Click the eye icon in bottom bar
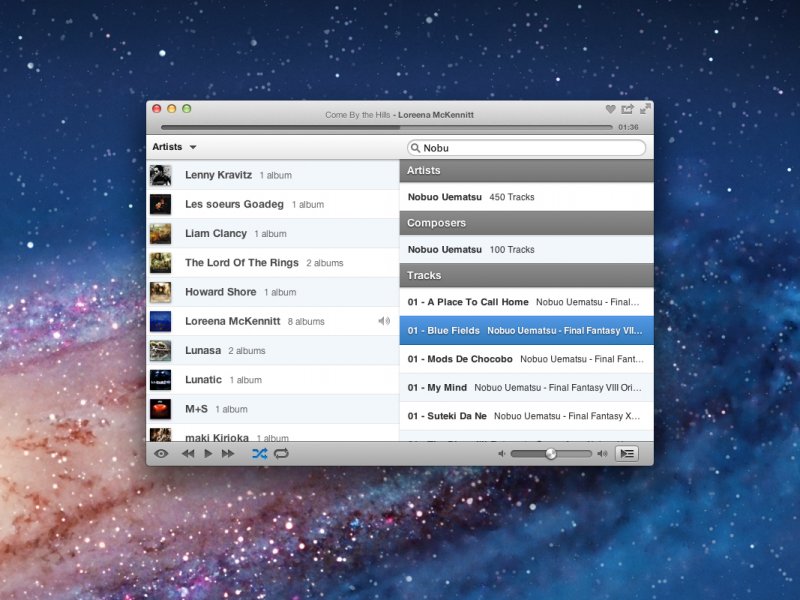Screen dimensions: 800x600 (161, 454)
